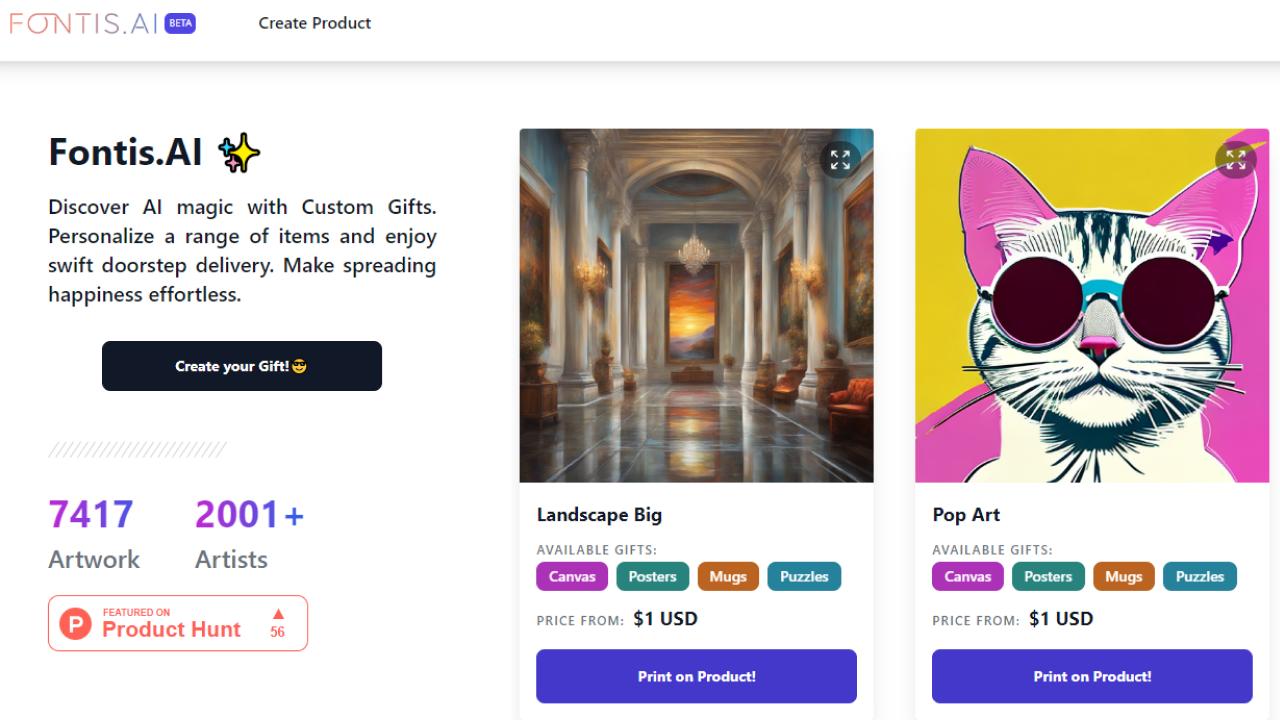The image size is (1280, 720).
Task: Select Puzzles tag under Landscape Big
Action: 804,576
